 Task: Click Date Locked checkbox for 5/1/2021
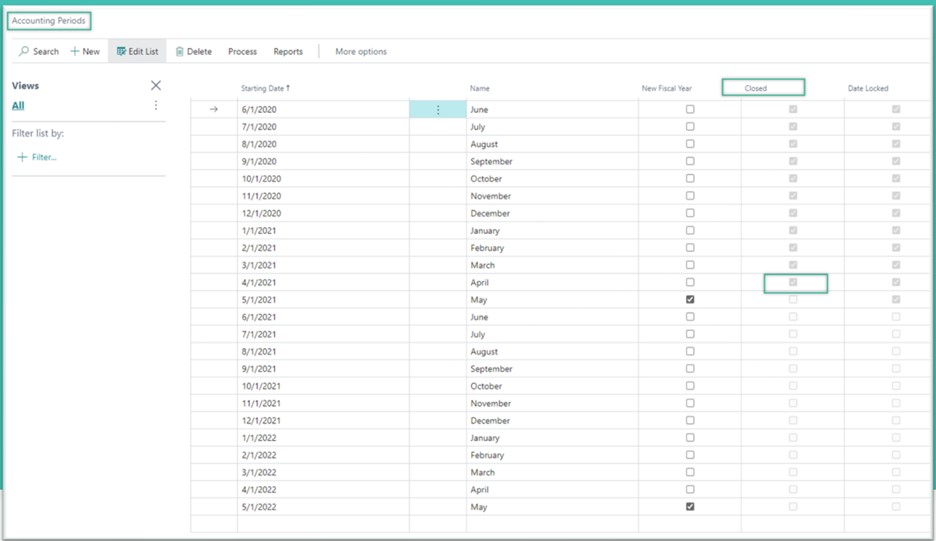(x=896, y=299)
